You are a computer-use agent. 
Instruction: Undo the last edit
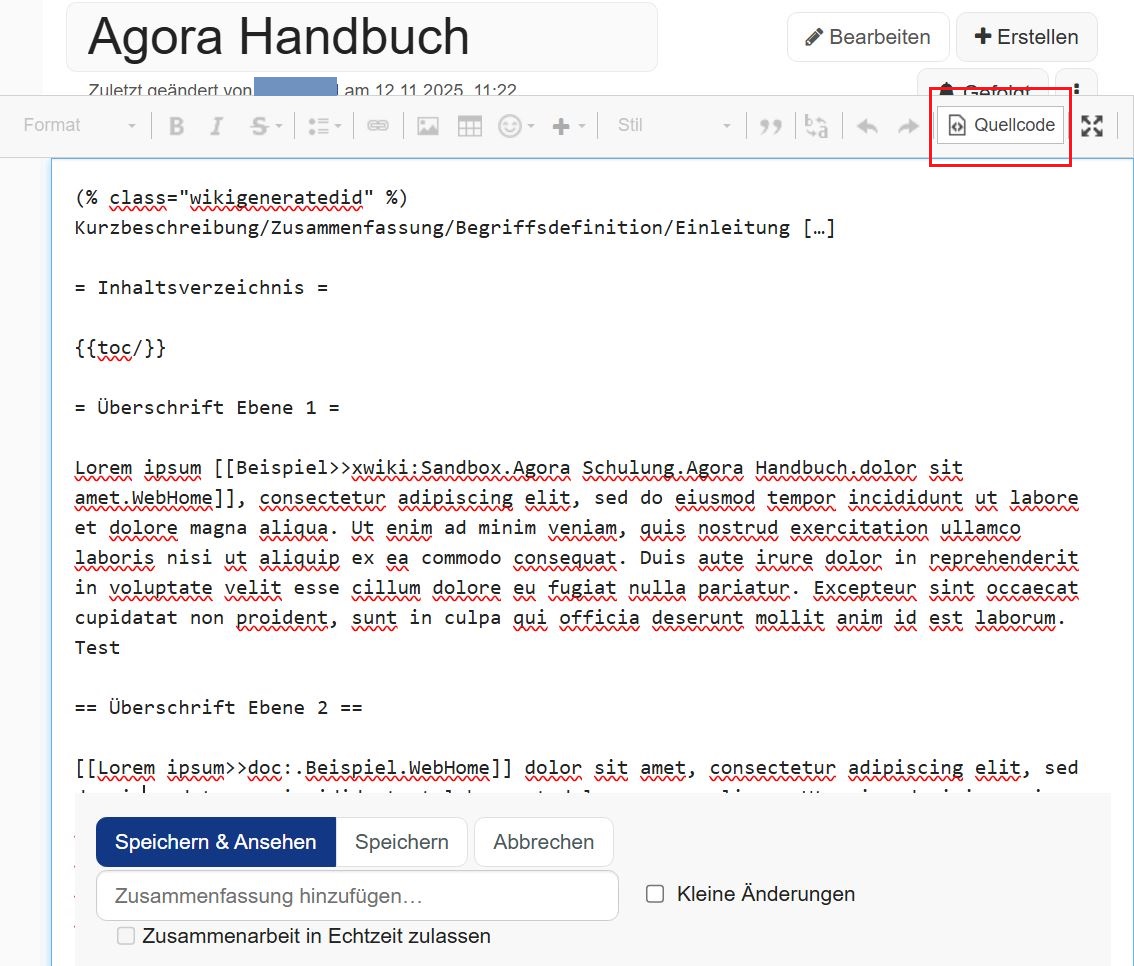(x=867, y=126)
